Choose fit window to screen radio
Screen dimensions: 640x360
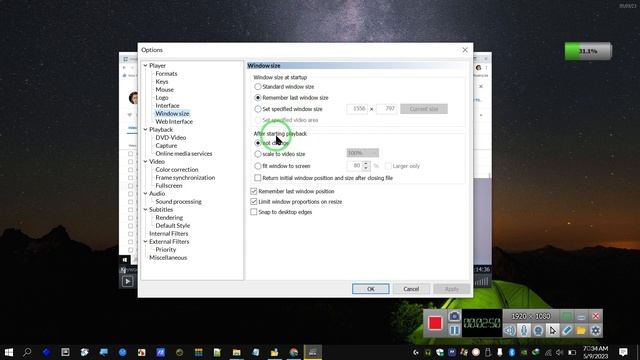click(258, 166)
